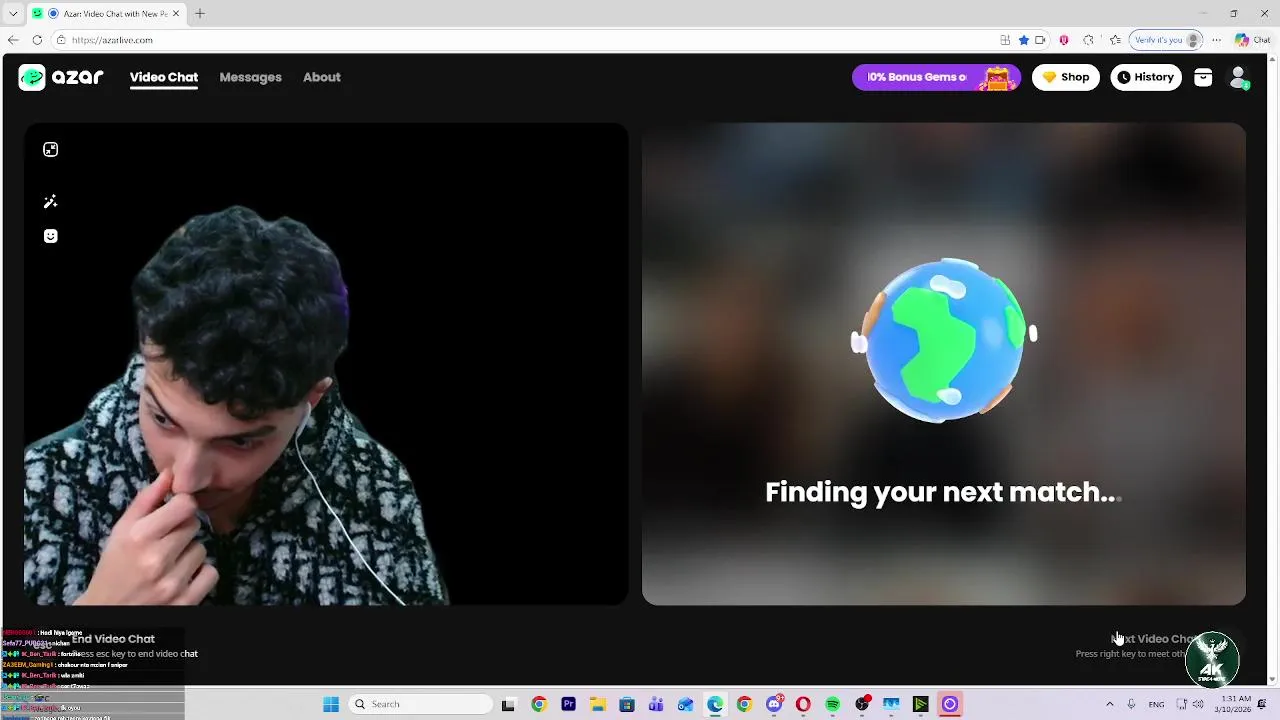Toggle the video layout expand icon
The height and width of the screenshot is (720, 1280).
click(51, 149)
